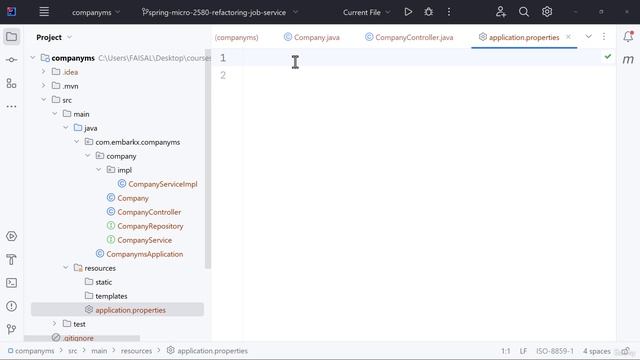
Task: Open the Commit tool window
Action: coord(11,60)
